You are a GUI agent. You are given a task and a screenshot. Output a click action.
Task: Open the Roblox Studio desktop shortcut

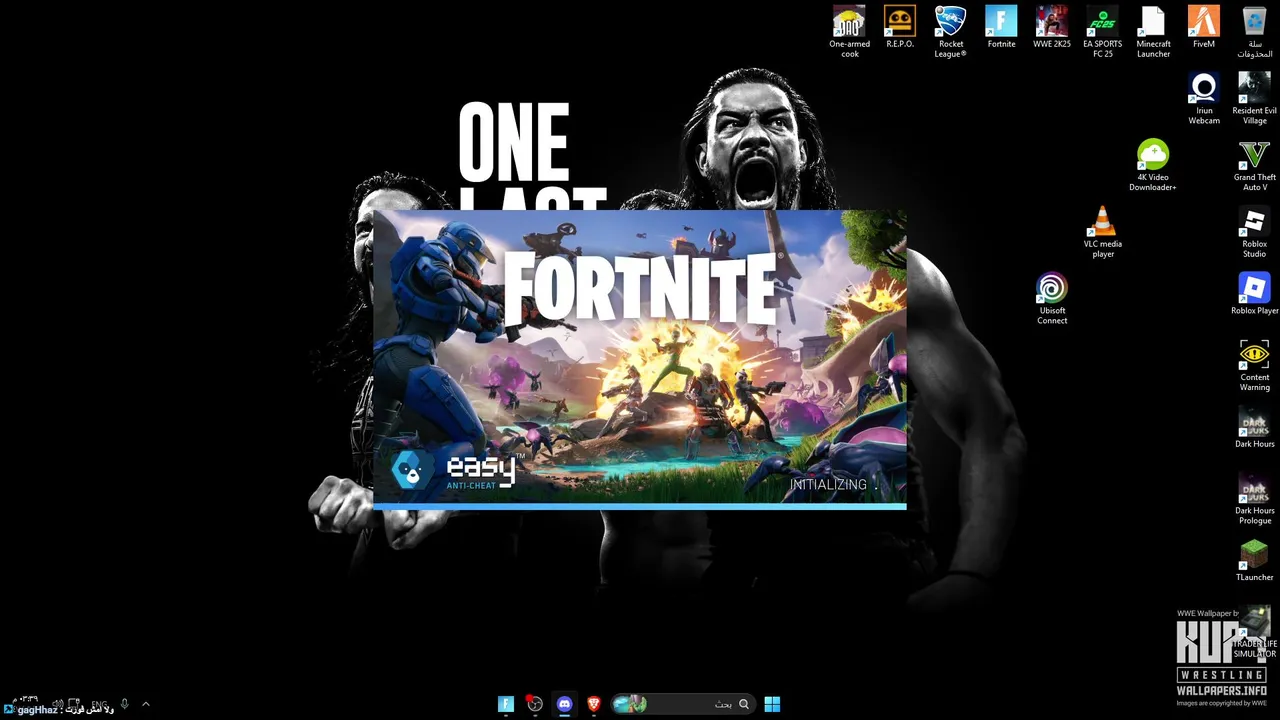[x=1254, y=233]
